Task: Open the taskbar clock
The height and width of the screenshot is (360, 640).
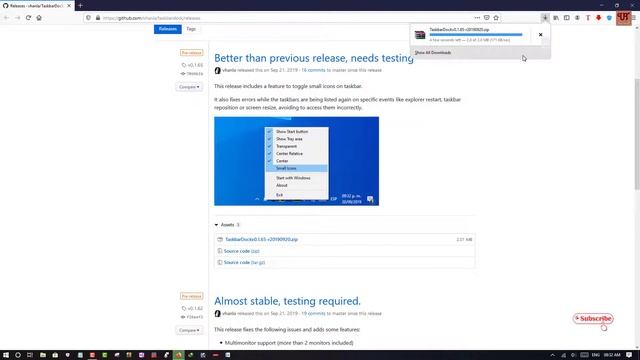Action: point(612,355)
